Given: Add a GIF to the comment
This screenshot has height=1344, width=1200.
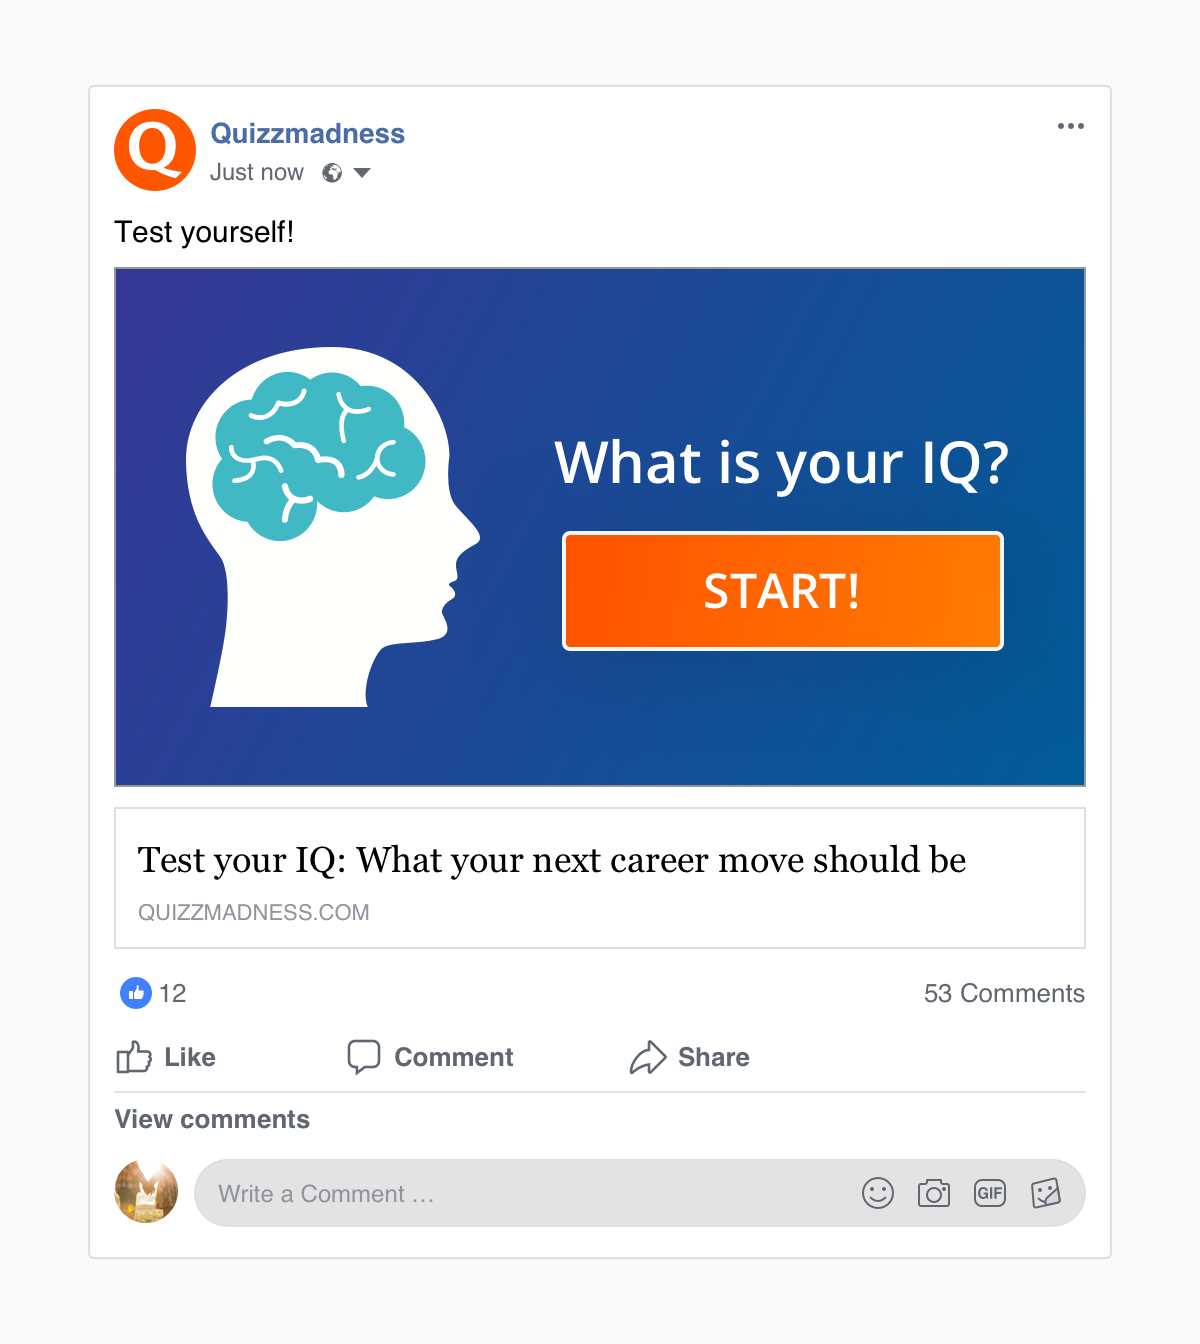Looking at the screenshot, I should pyautogui.click(x=990, y=1193).
